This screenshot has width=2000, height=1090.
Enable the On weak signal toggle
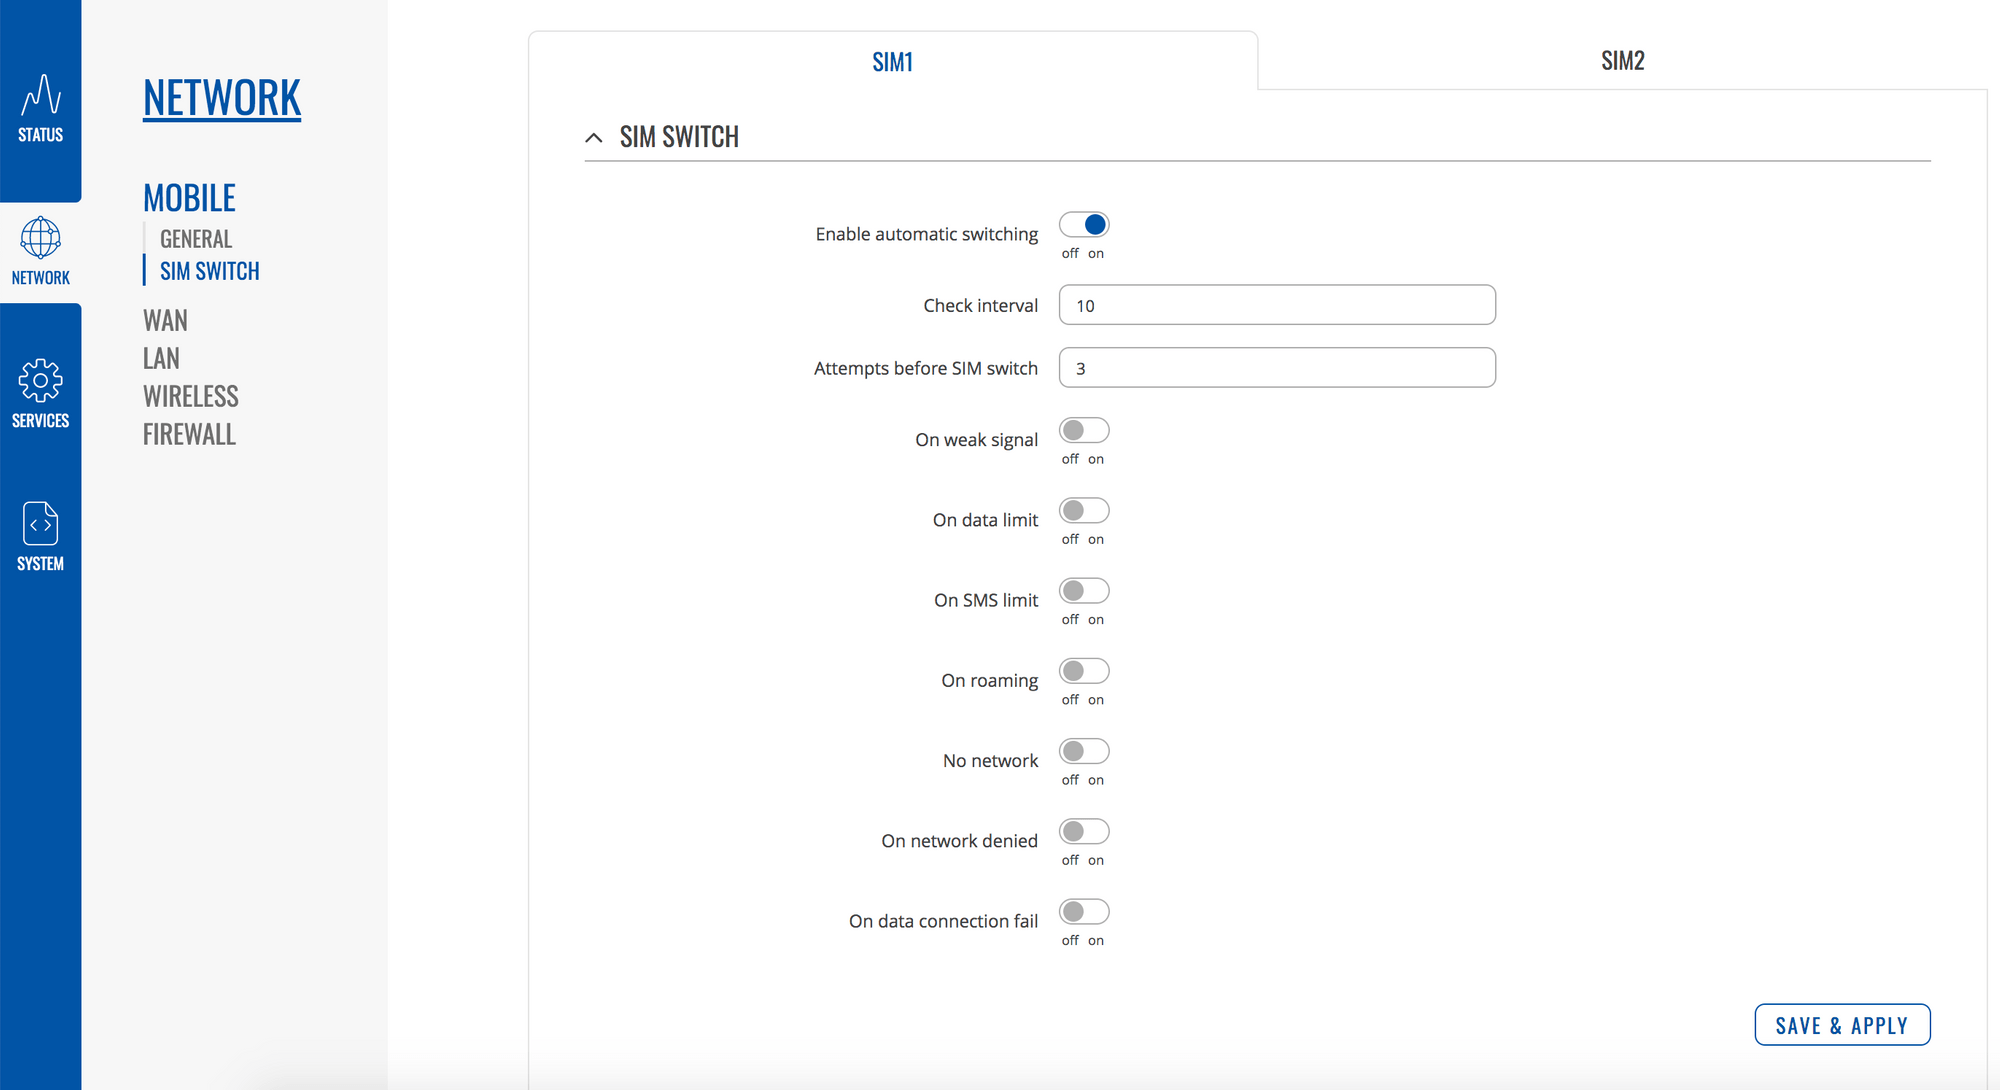1084,430
